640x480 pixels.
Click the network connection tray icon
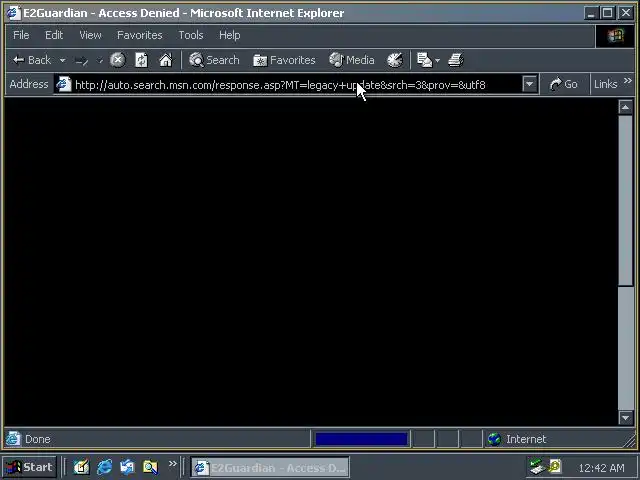(x=537, y=467)
